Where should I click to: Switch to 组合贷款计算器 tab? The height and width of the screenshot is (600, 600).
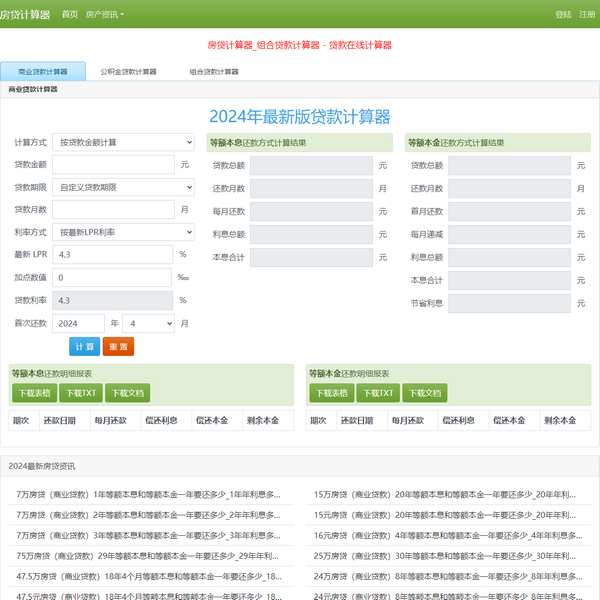tap(214, 72)
